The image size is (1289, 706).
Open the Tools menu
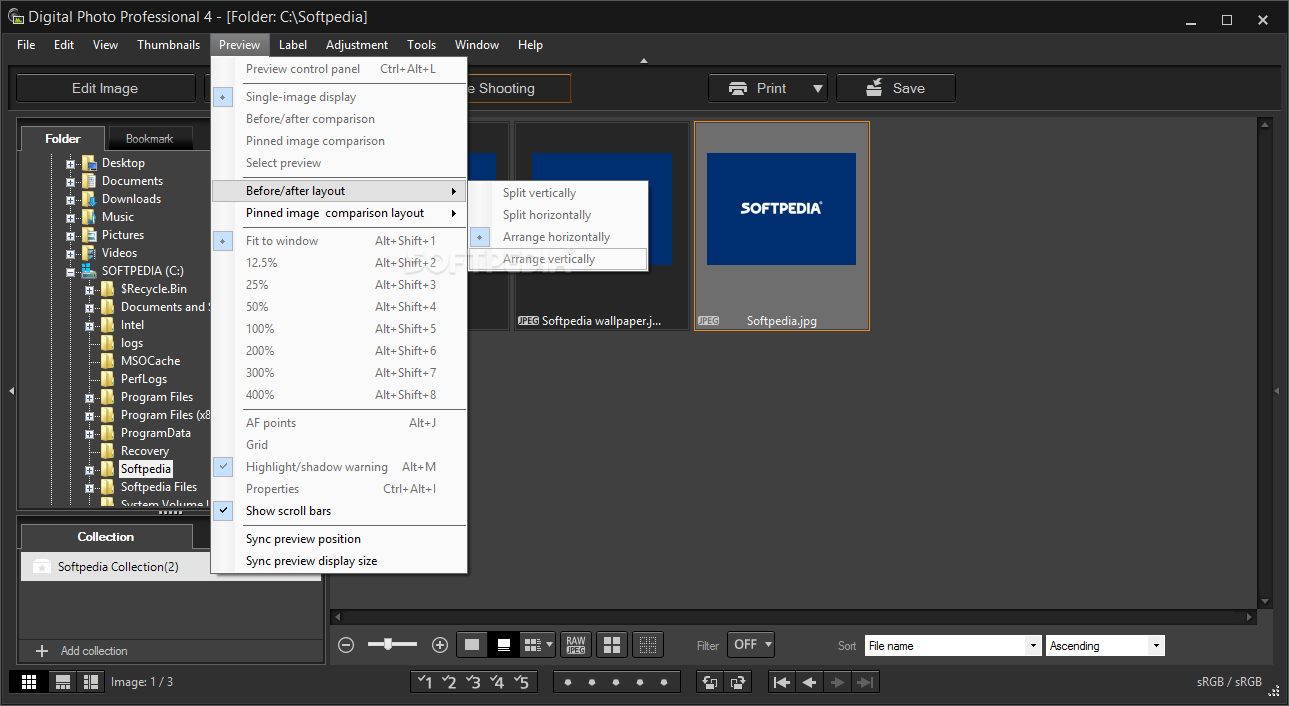[x=421, y=45]
